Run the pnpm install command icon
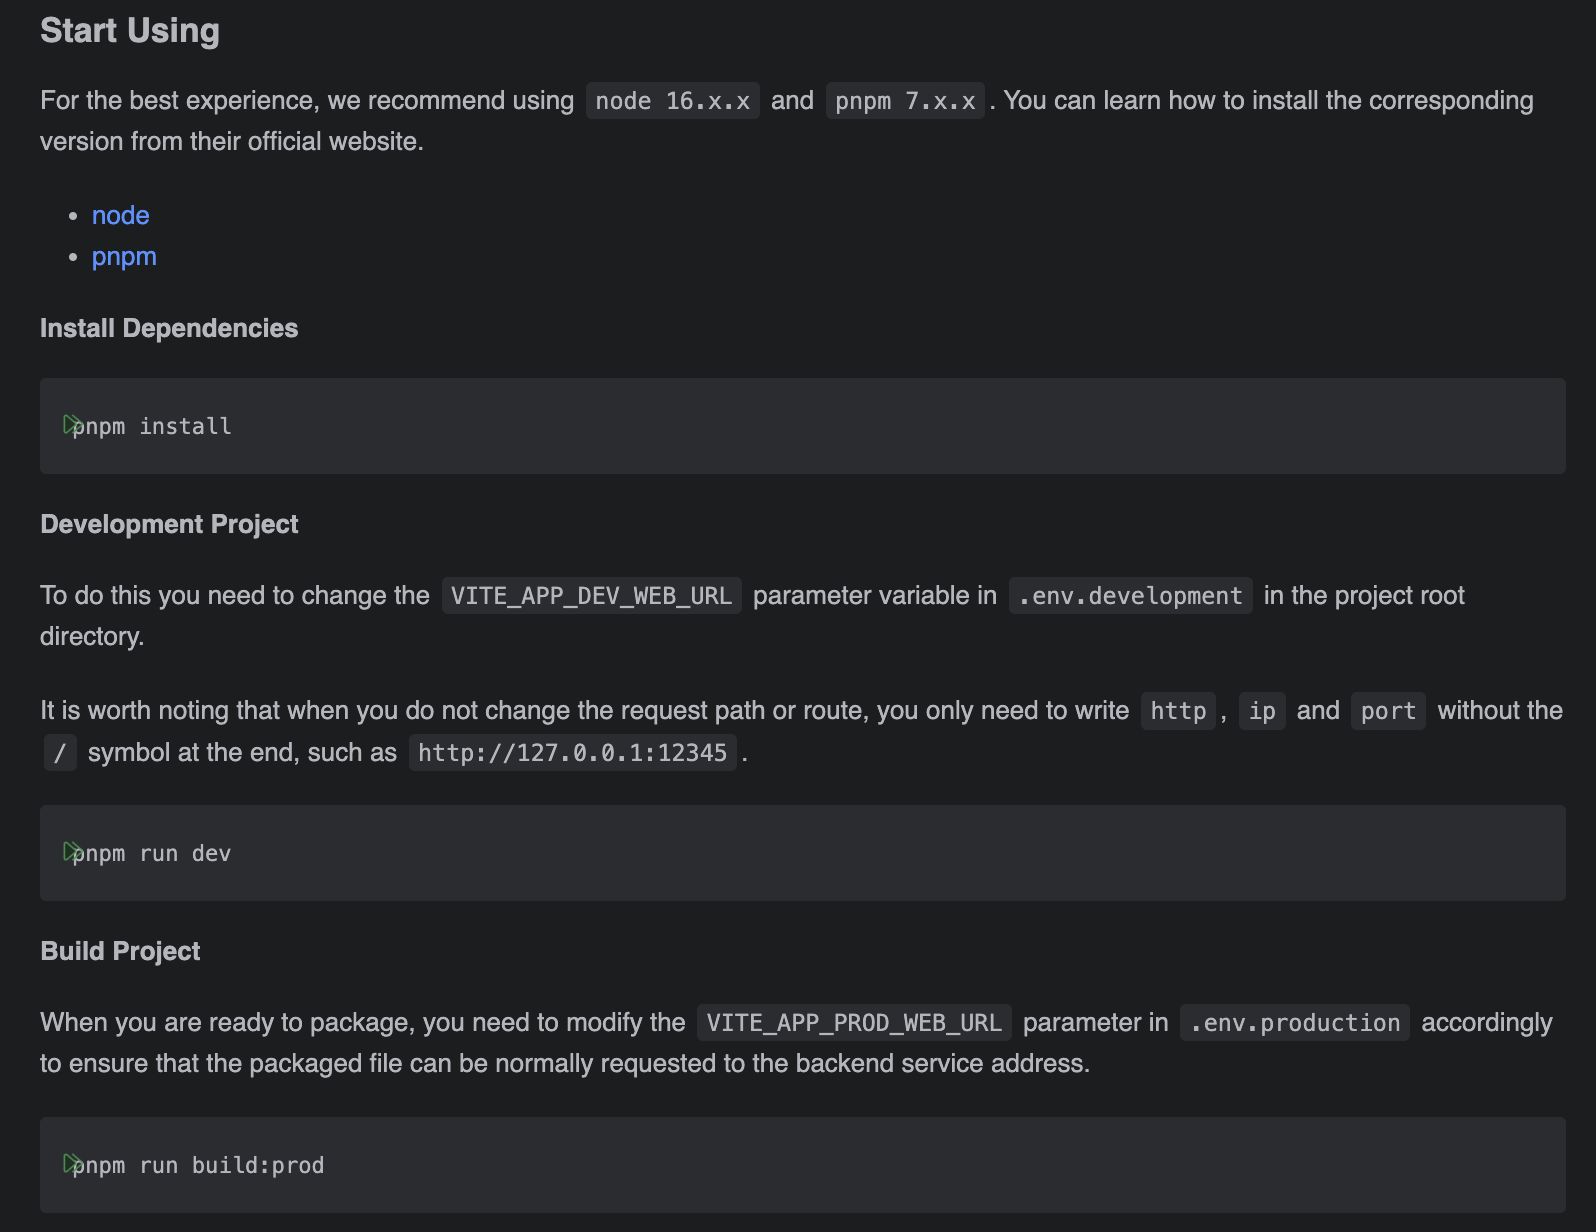The image size is (1596, 1232). pyautogui.click(x=72, y=425)
